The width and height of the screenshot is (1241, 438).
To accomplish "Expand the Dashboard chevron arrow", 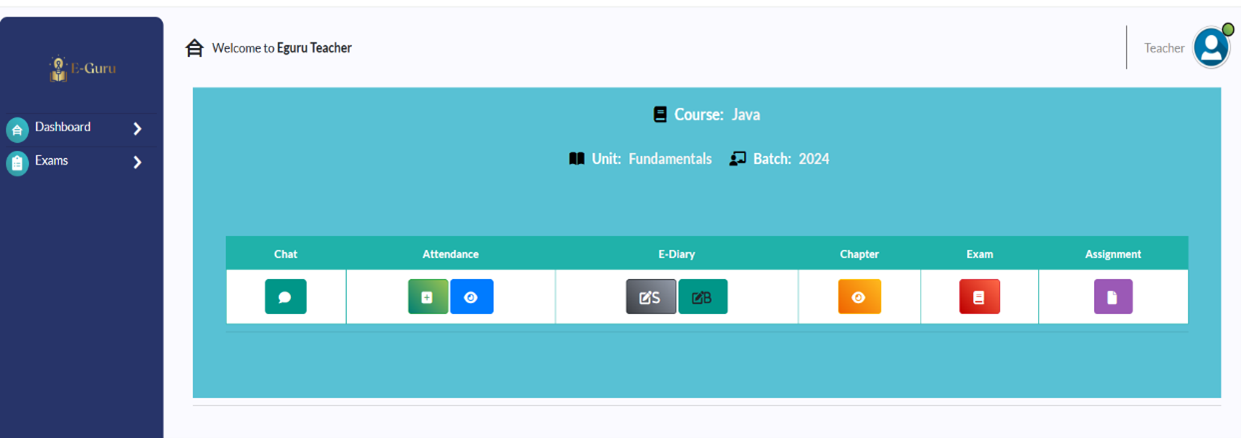I will pyautogui.click(x=138, y=129).
